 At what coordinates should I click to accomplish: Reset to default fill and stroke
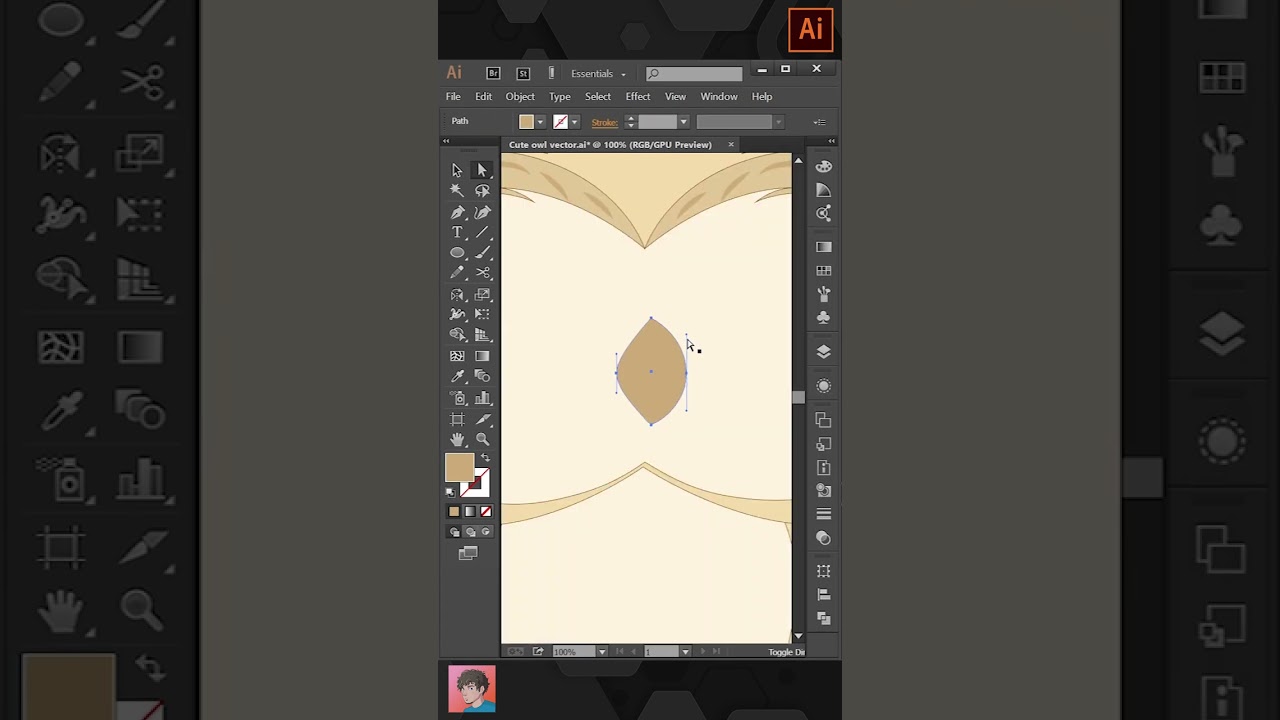(x=450, y=492)
